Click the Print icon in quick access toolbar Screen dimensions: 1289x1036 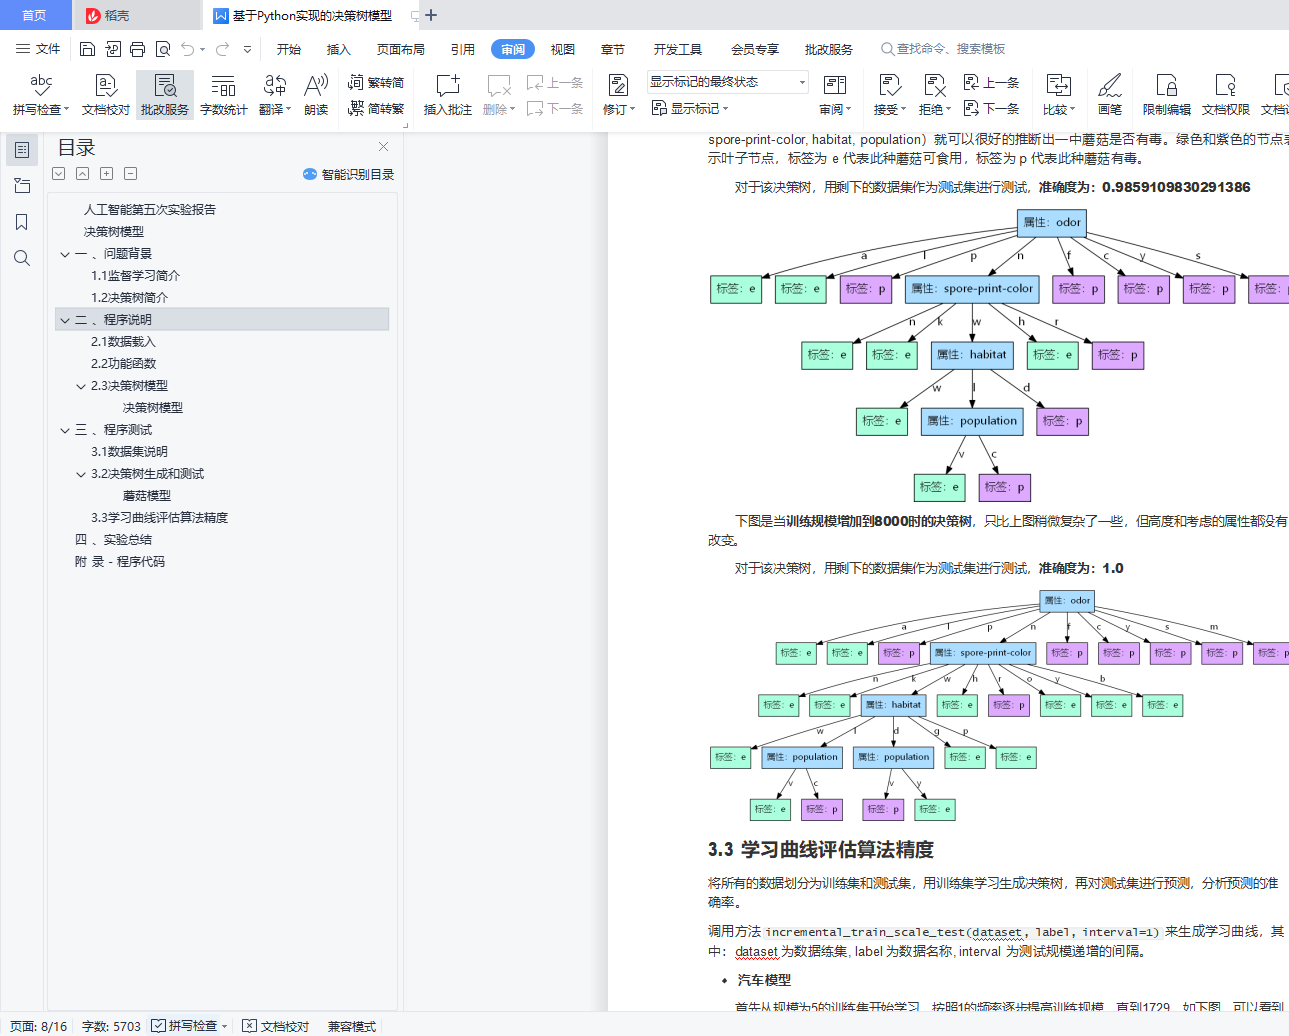(x=138, y=49)
